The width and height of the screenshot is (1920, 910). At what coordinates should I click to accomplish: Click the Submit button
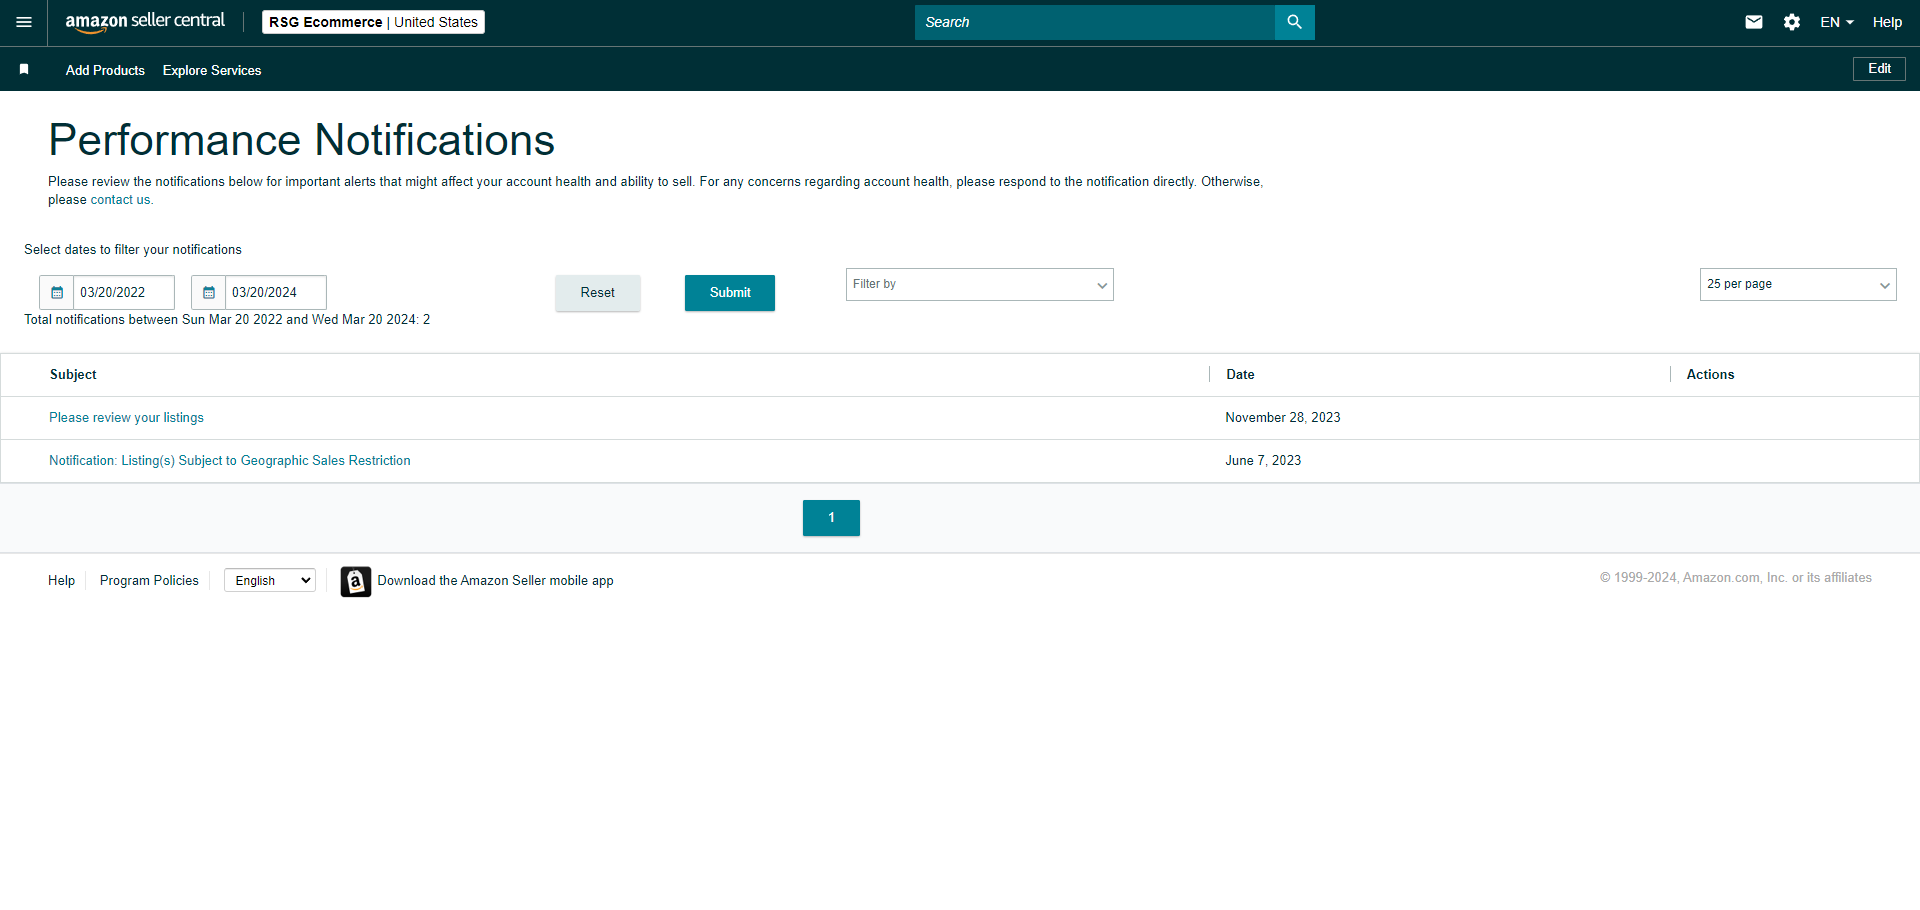(730, 292)
